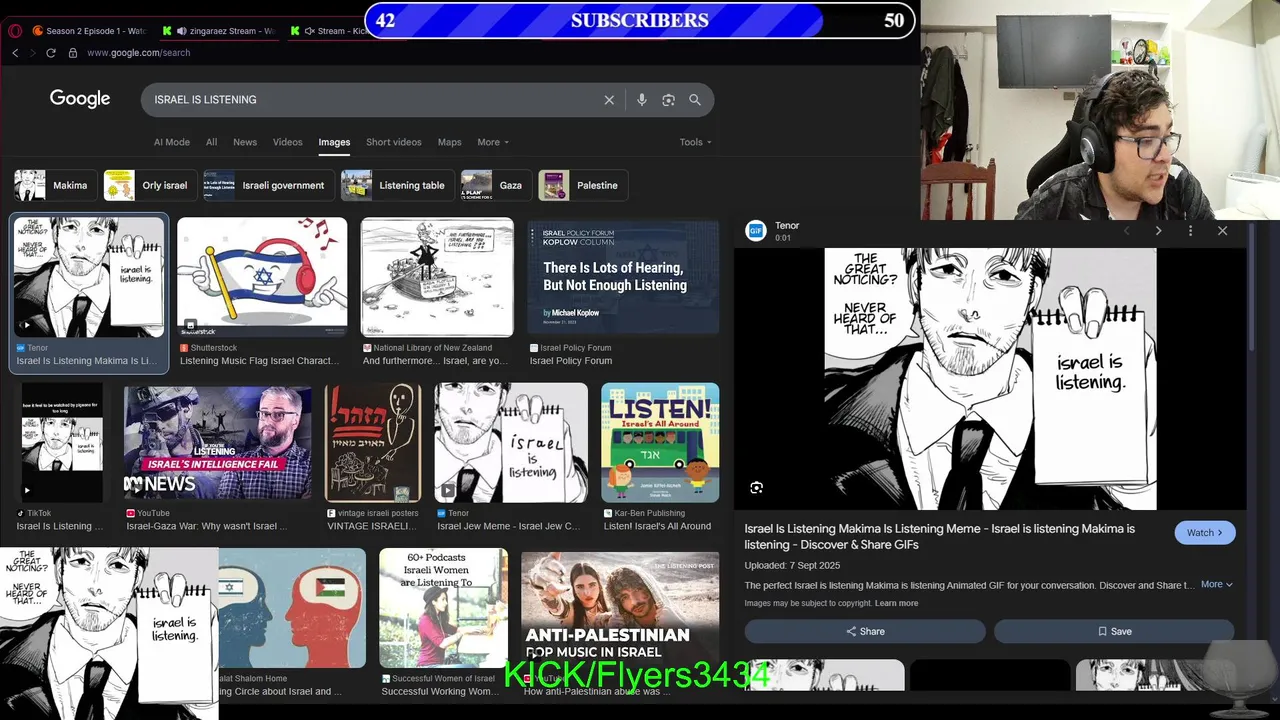Screen dimensions: 1280x720
Task: Filter by Israeli government chip
Action: tap(267, 185)
